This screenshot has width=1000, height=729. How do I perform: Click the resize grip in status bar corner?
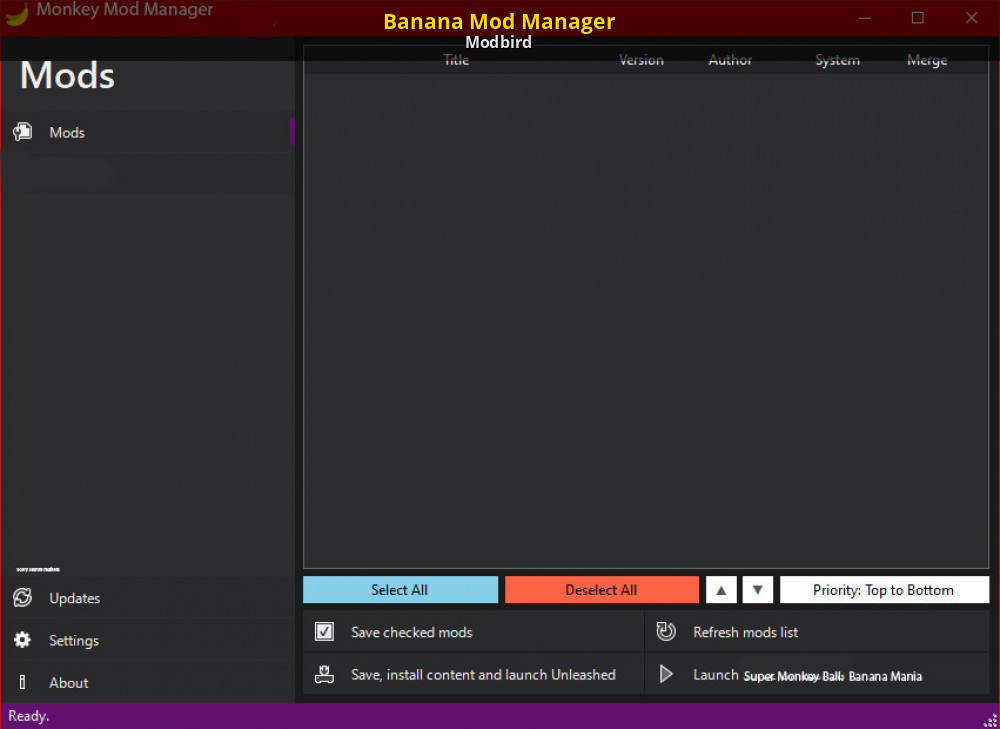click(x=990, y=720)
